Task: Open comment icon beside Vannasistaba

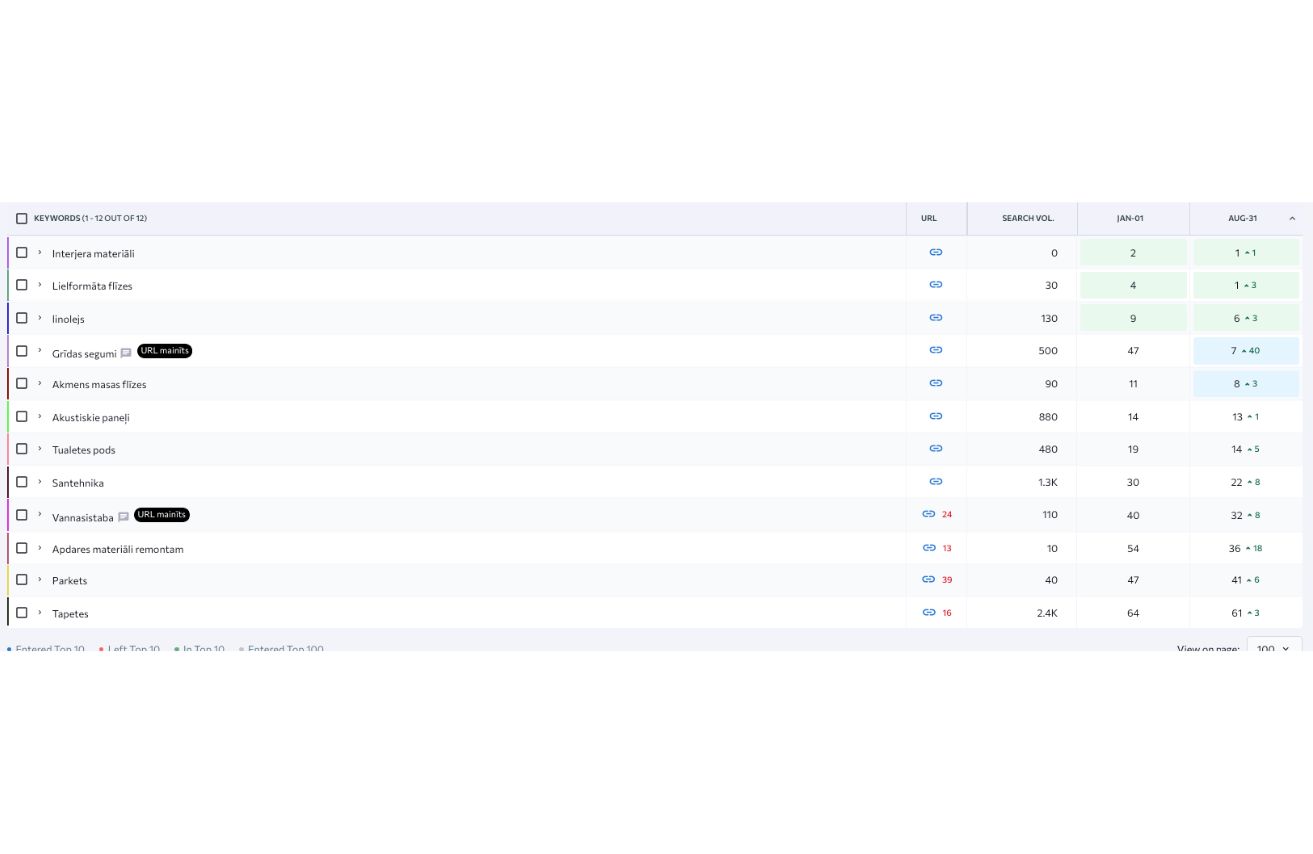Action: 123,517
